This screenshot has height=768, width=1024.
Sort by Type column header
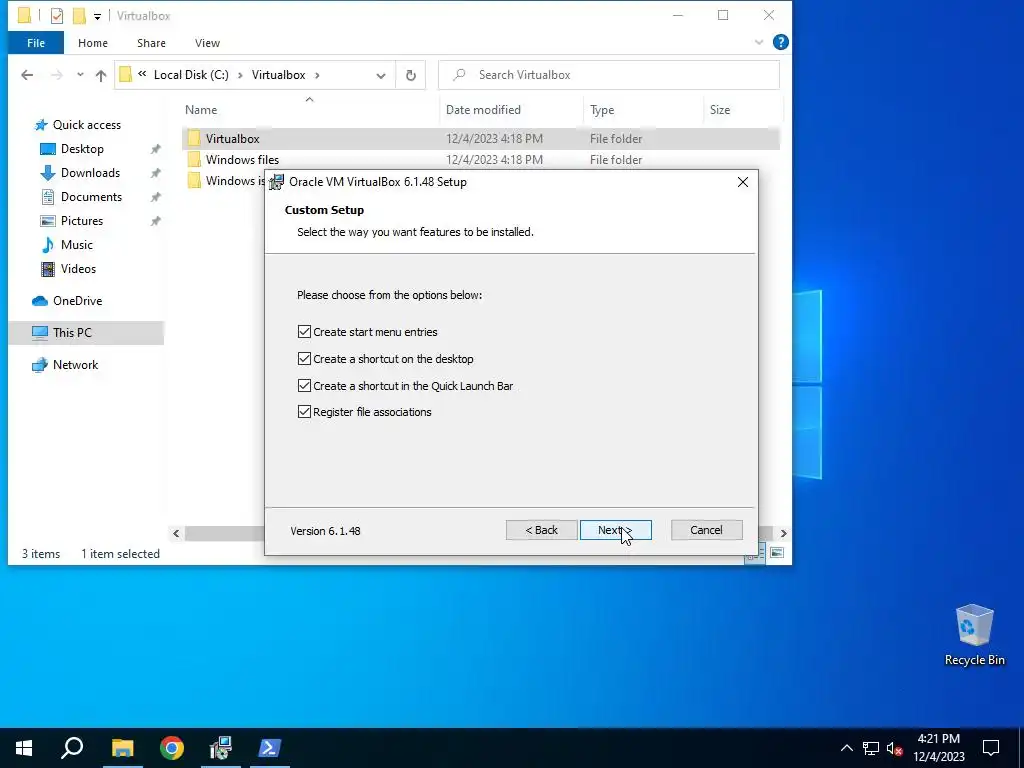tap(602, 110)
